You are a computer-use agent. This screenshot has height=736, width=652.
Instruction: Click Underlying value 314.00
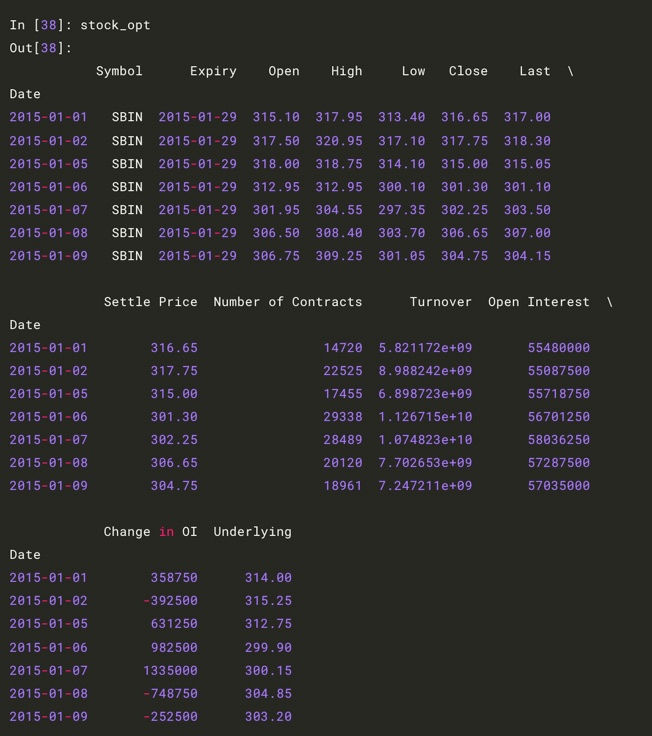(268, 578)
